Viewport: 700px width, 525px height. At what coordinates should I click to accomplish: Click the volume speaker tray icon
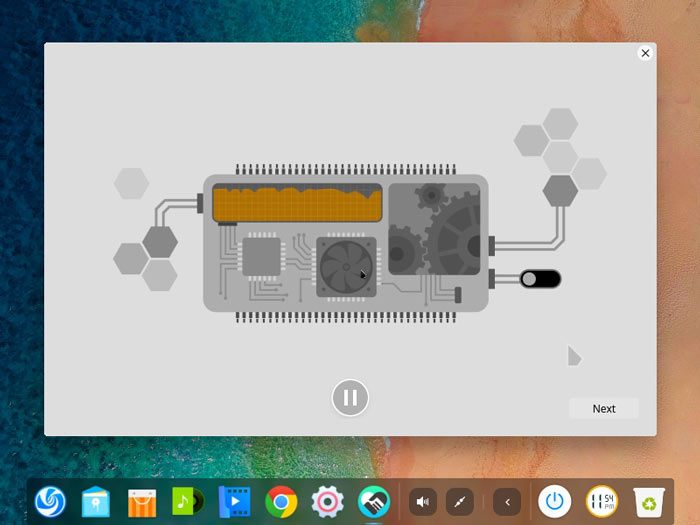tap(423, 502)
